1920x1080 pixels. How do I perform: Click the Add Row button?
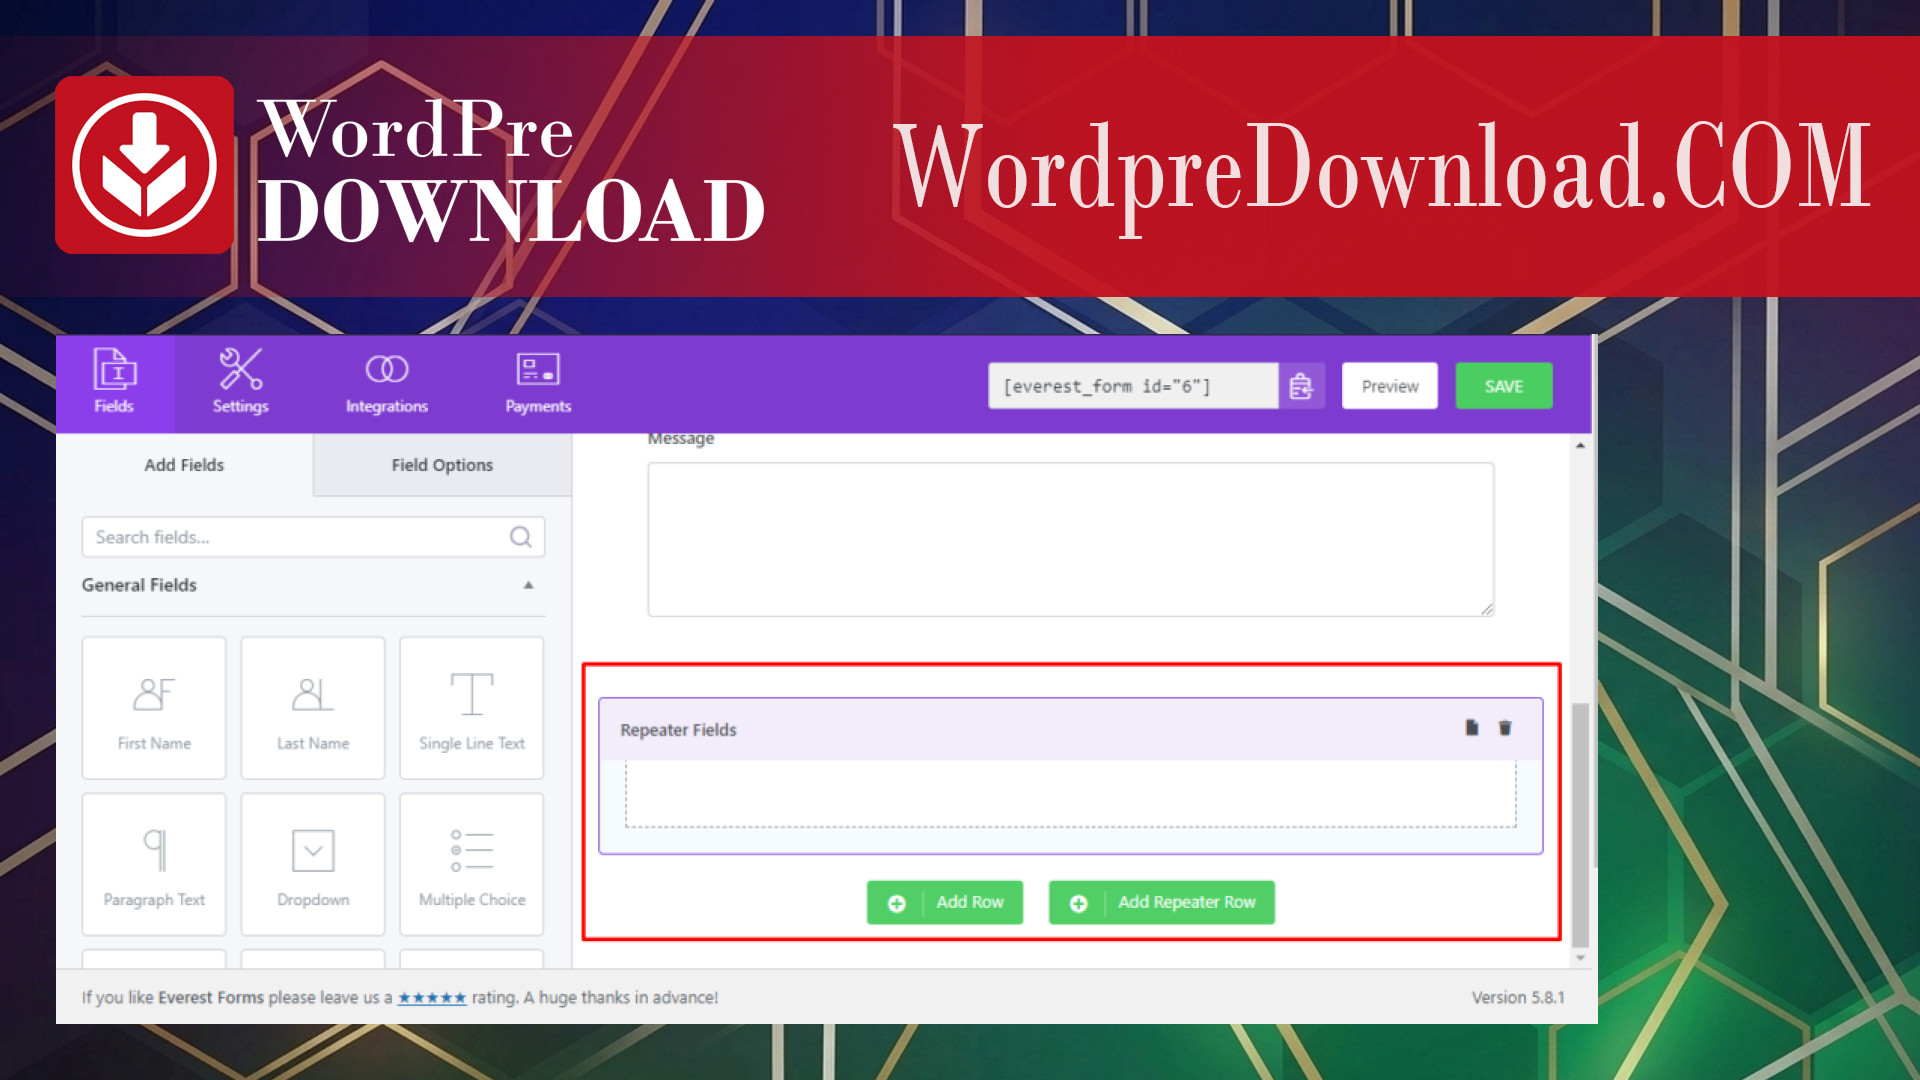(x=945, y=902)
